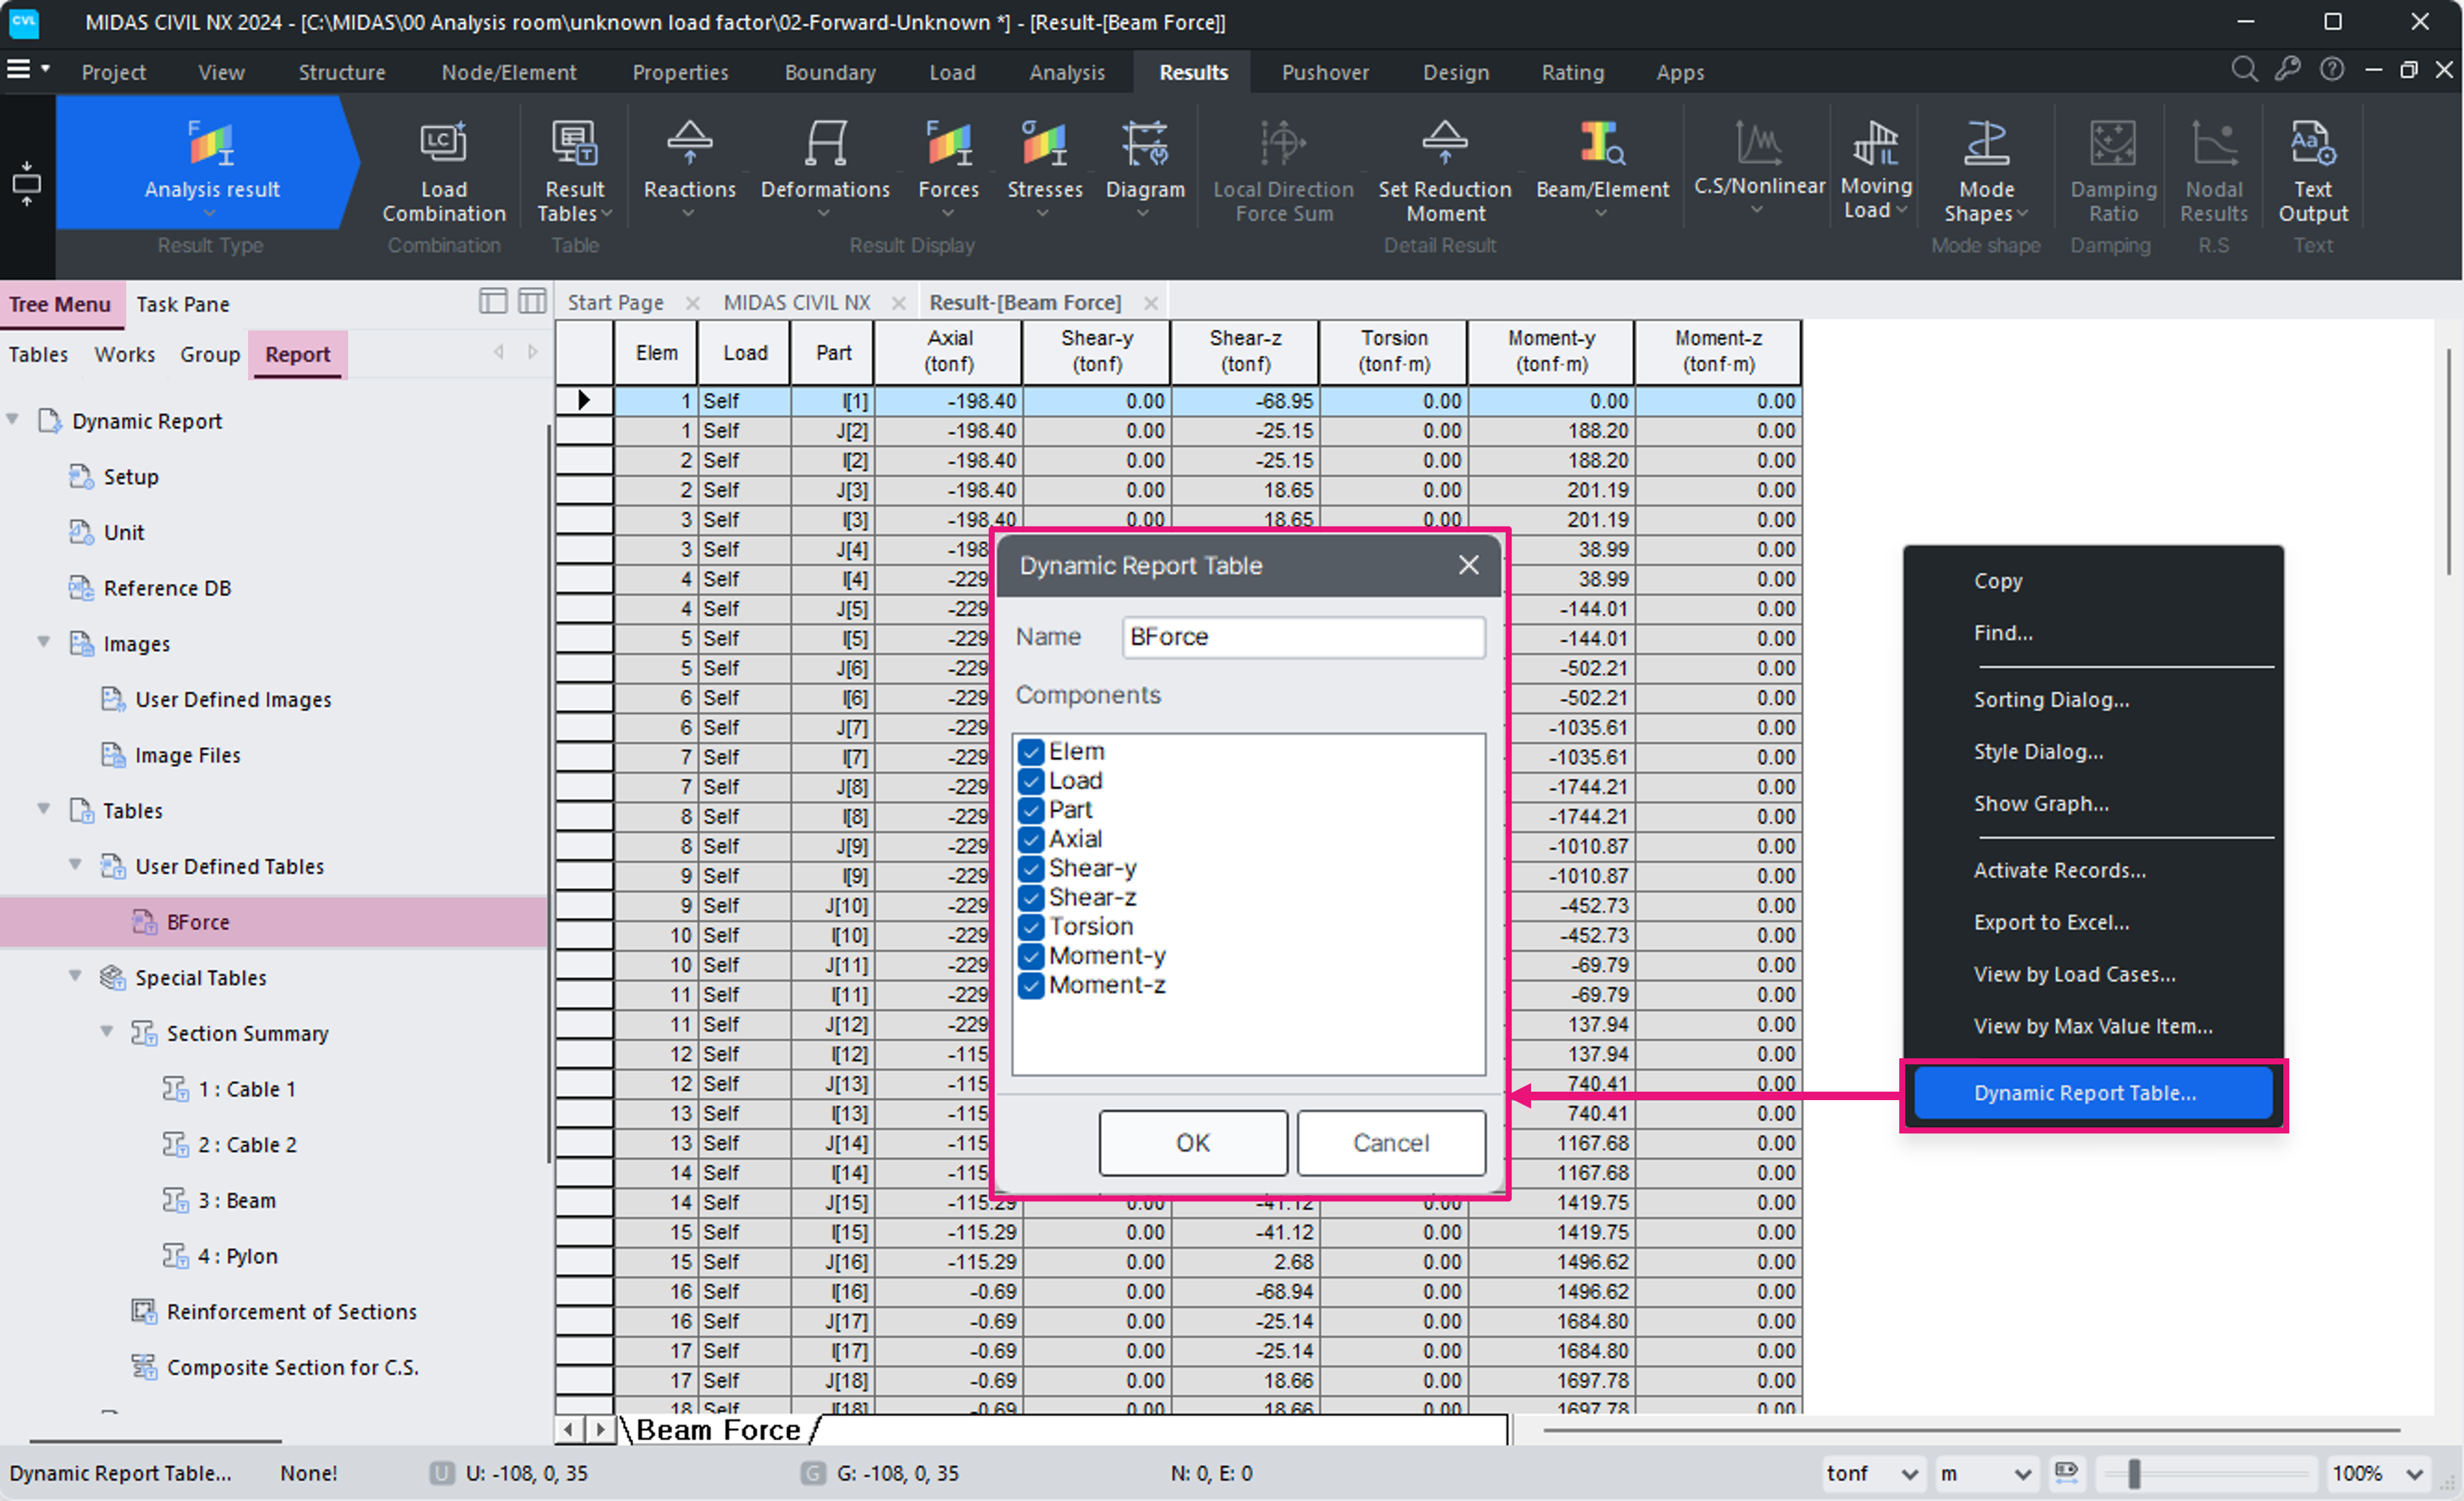Viewport: 2464px width, 1501px height.
Task: Switch tree pane to single-panel layout icon
Action: tap(493, 301)
